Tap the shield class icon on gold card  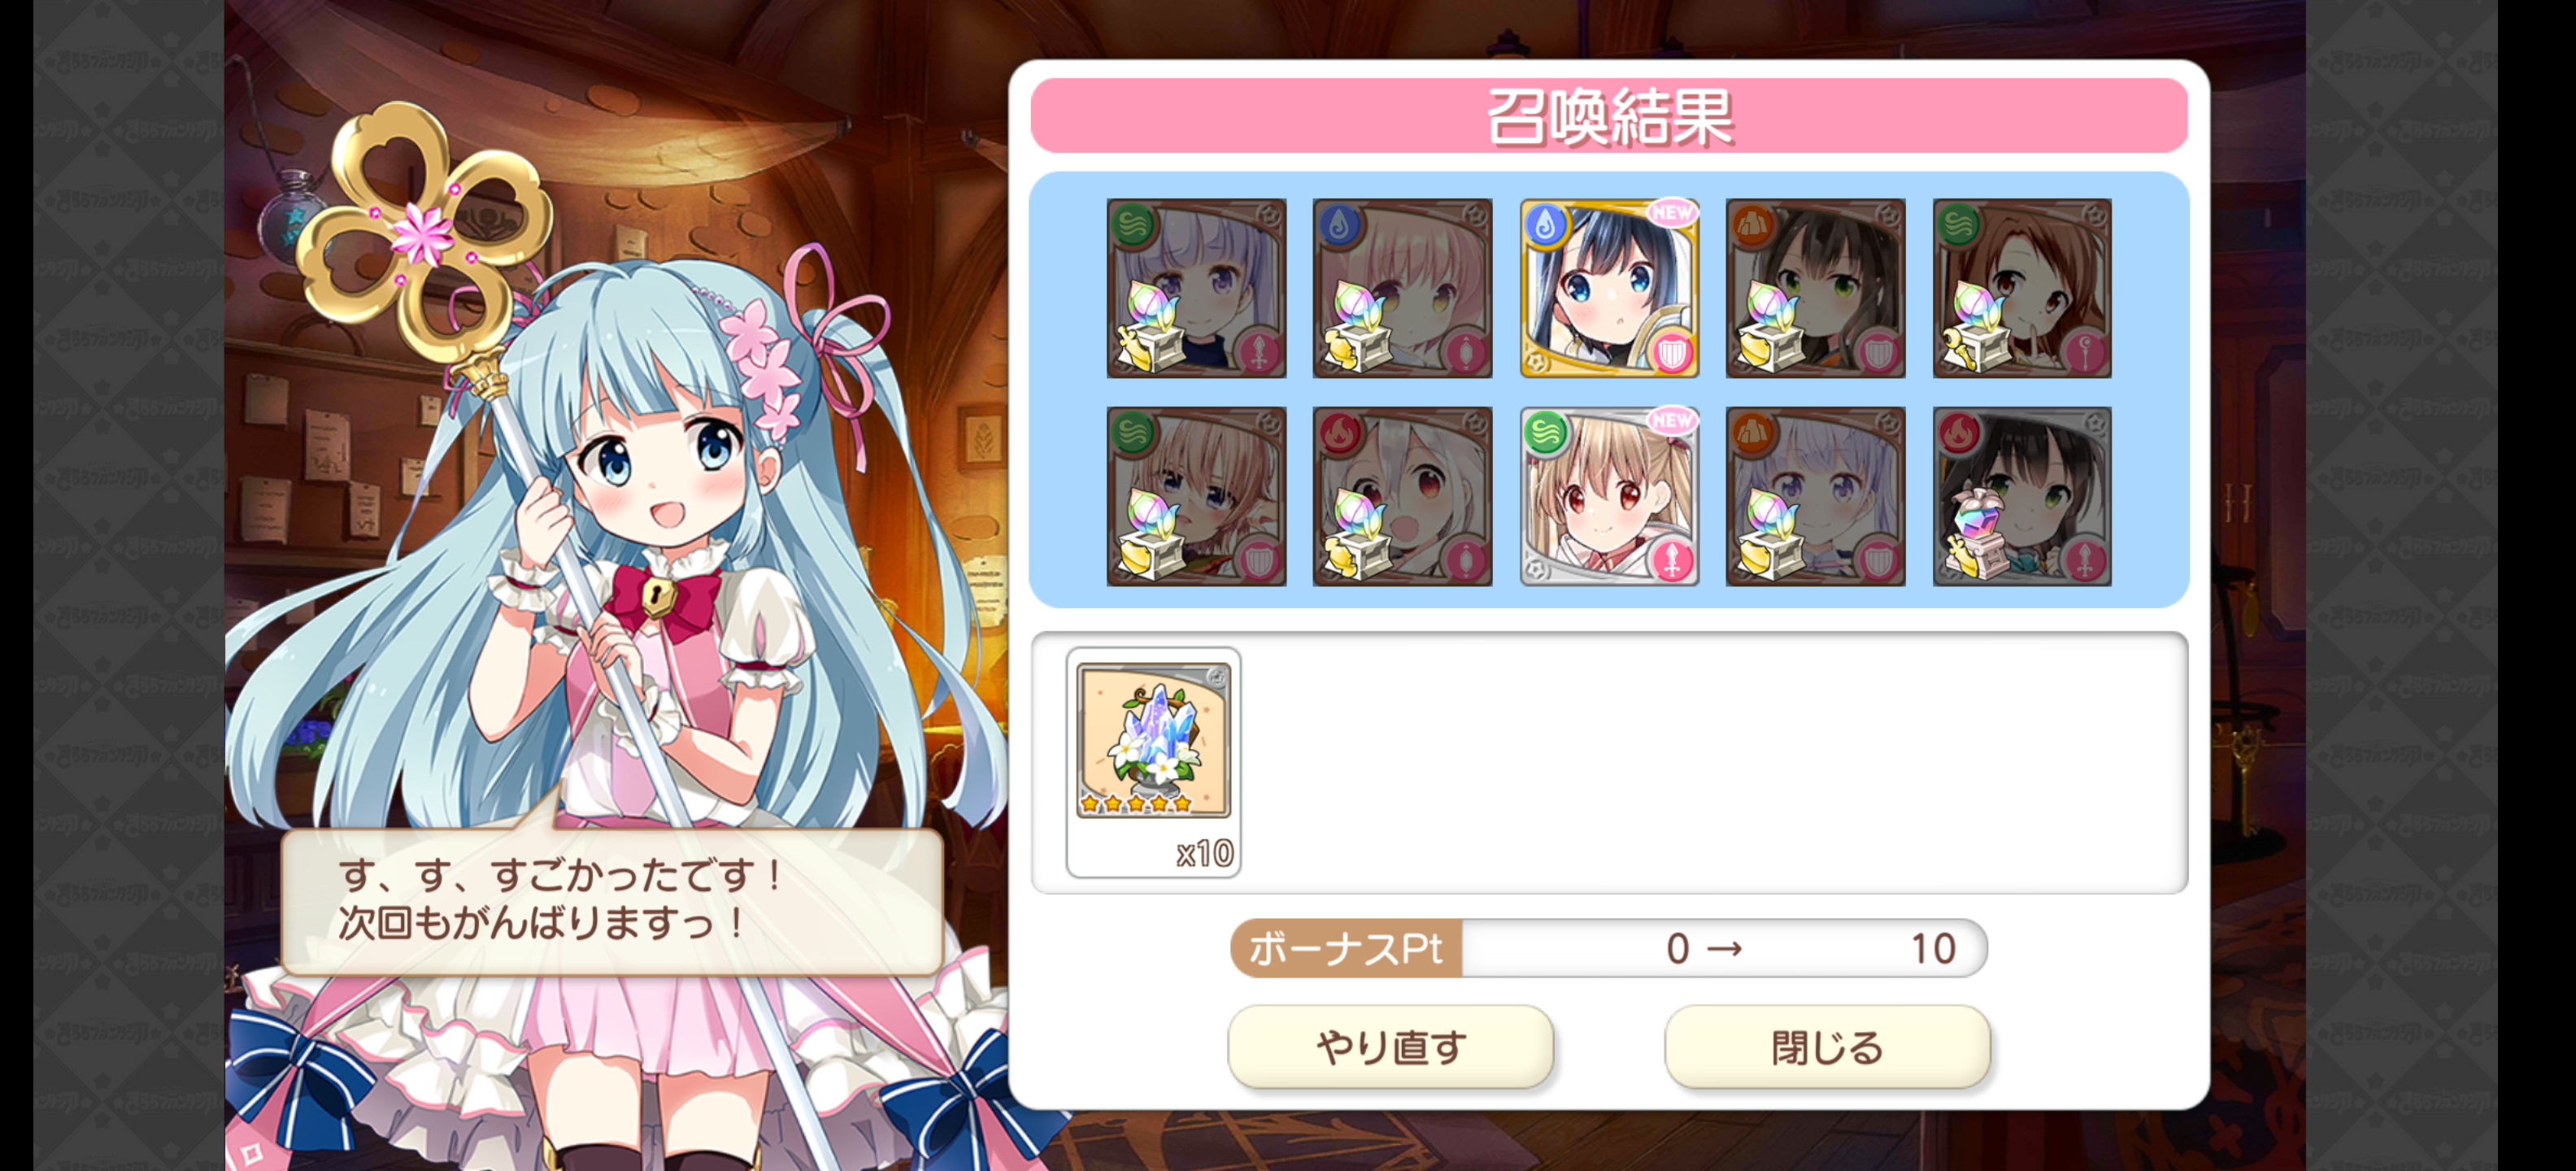coord(1671,352)
